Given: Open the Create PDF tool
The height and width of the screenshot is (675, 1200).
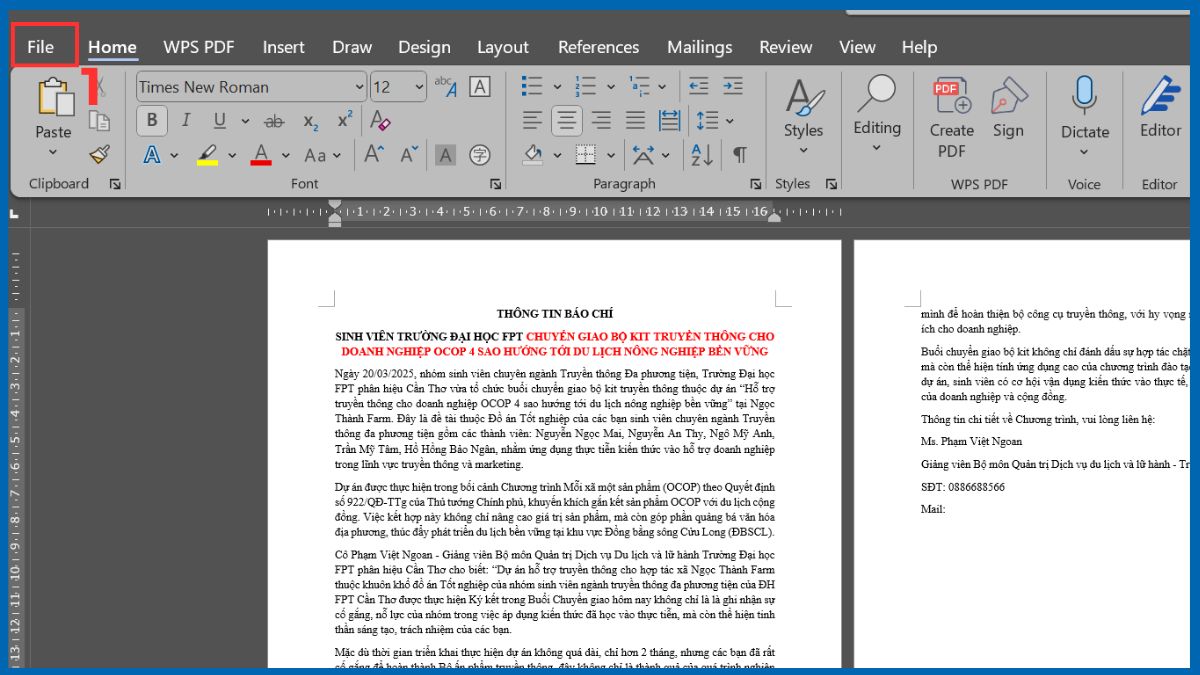Looking at the screenshot, I should pyautogui.click(x=950, y=115).
